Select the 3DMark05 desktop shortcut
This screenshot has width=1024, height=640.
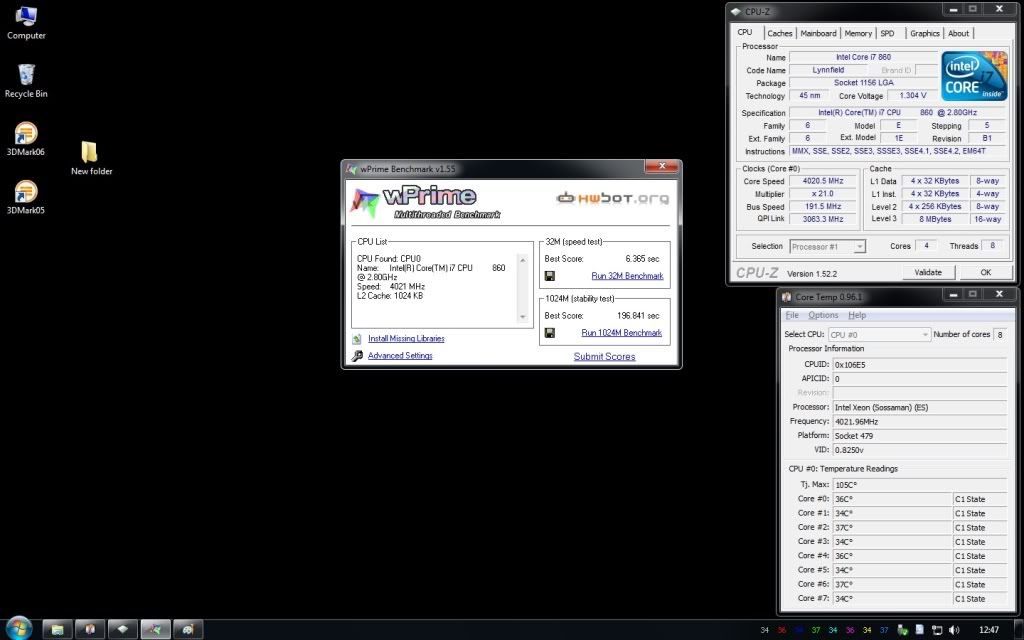point(26,197)
